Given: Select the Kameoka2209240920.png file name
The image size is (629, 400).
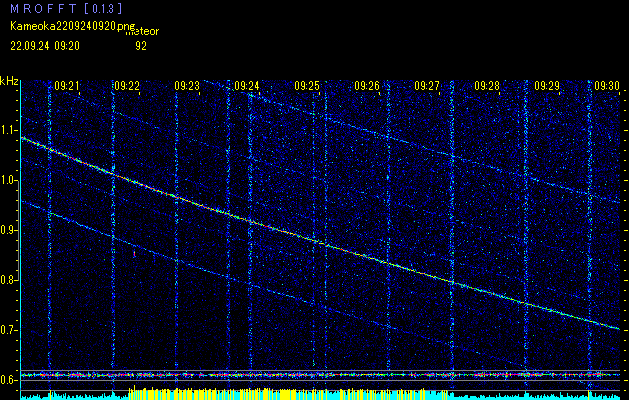Looking at the screenshot, I should tap(73, 26).
